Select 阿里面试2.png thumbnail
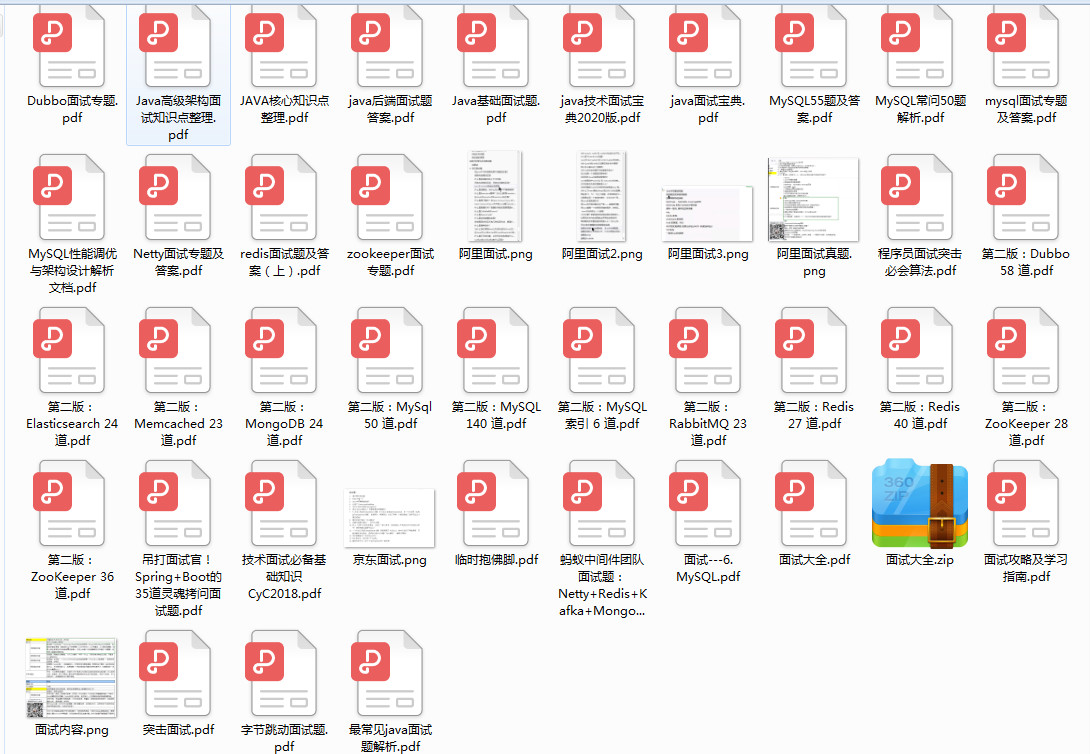The image size is (1090, 754). click(602, 196)
